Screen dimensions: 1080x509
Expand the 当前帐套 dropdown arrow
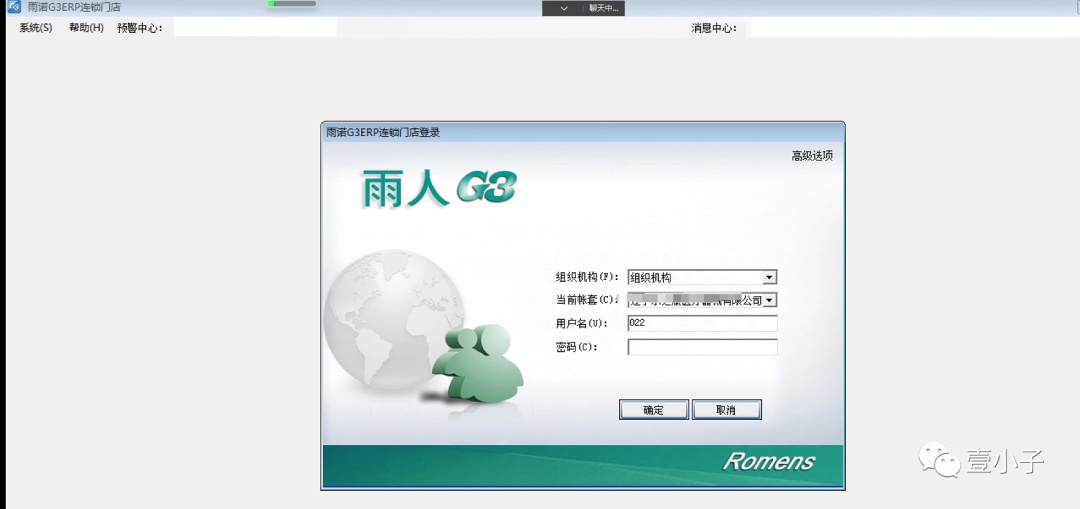pos(771,300)
